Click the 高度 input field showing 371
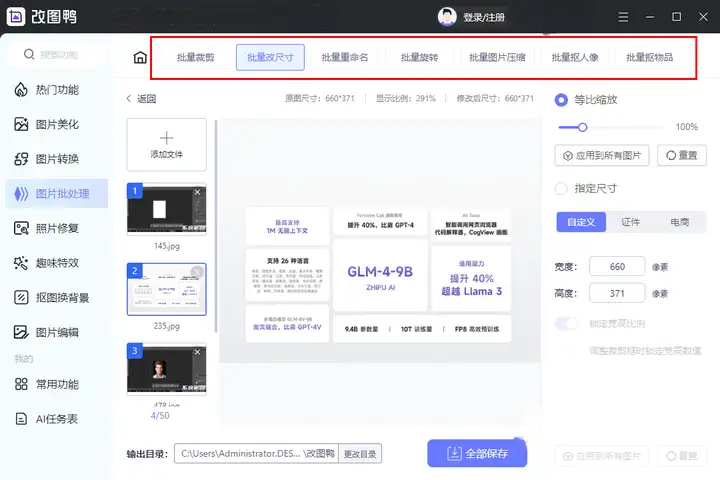This screenshot has height=480, width=720. coord(617,293)
